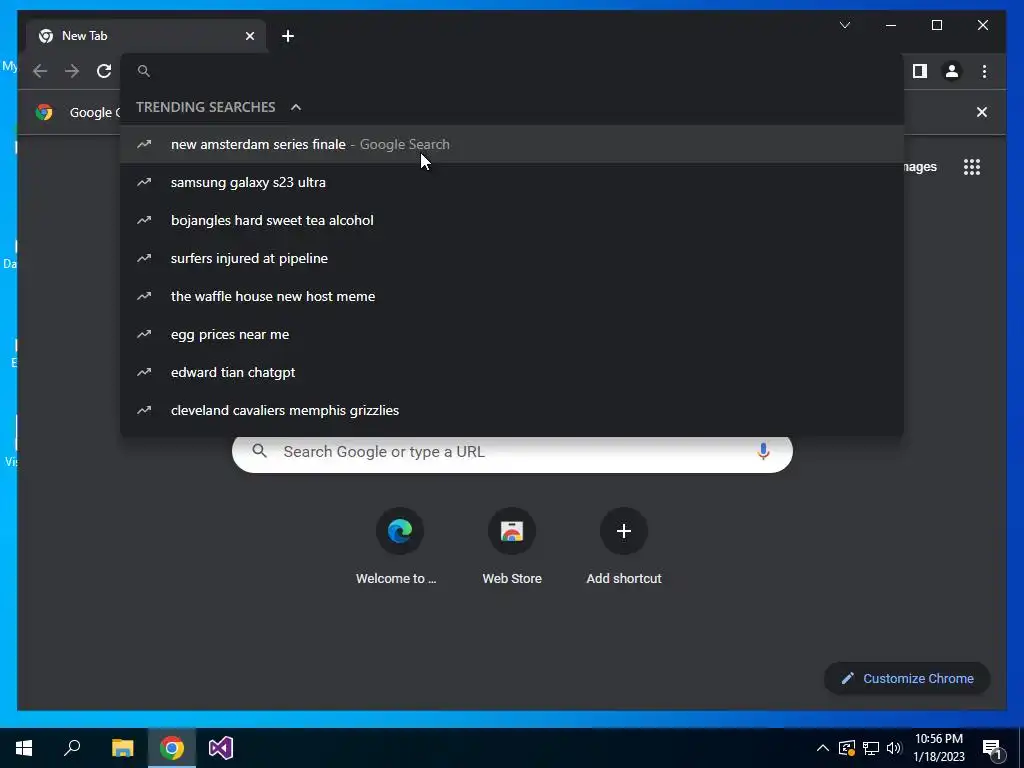Choose 'cleveland cavaliers memphis grizzlies' suggestion
The image size is (1024, 768).
[x=512, y=410]
